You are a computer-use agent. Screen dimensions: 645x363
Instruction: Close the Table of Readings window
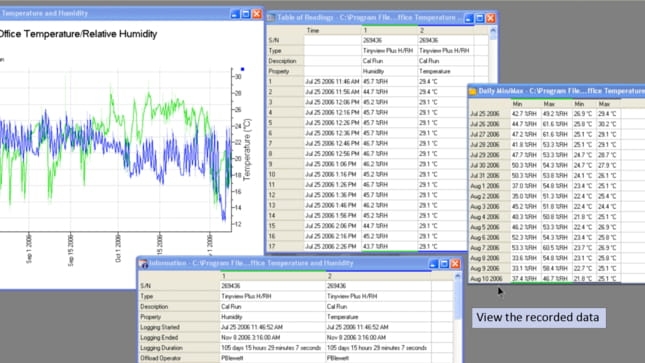pyautogui.click(x=491, y=18)
